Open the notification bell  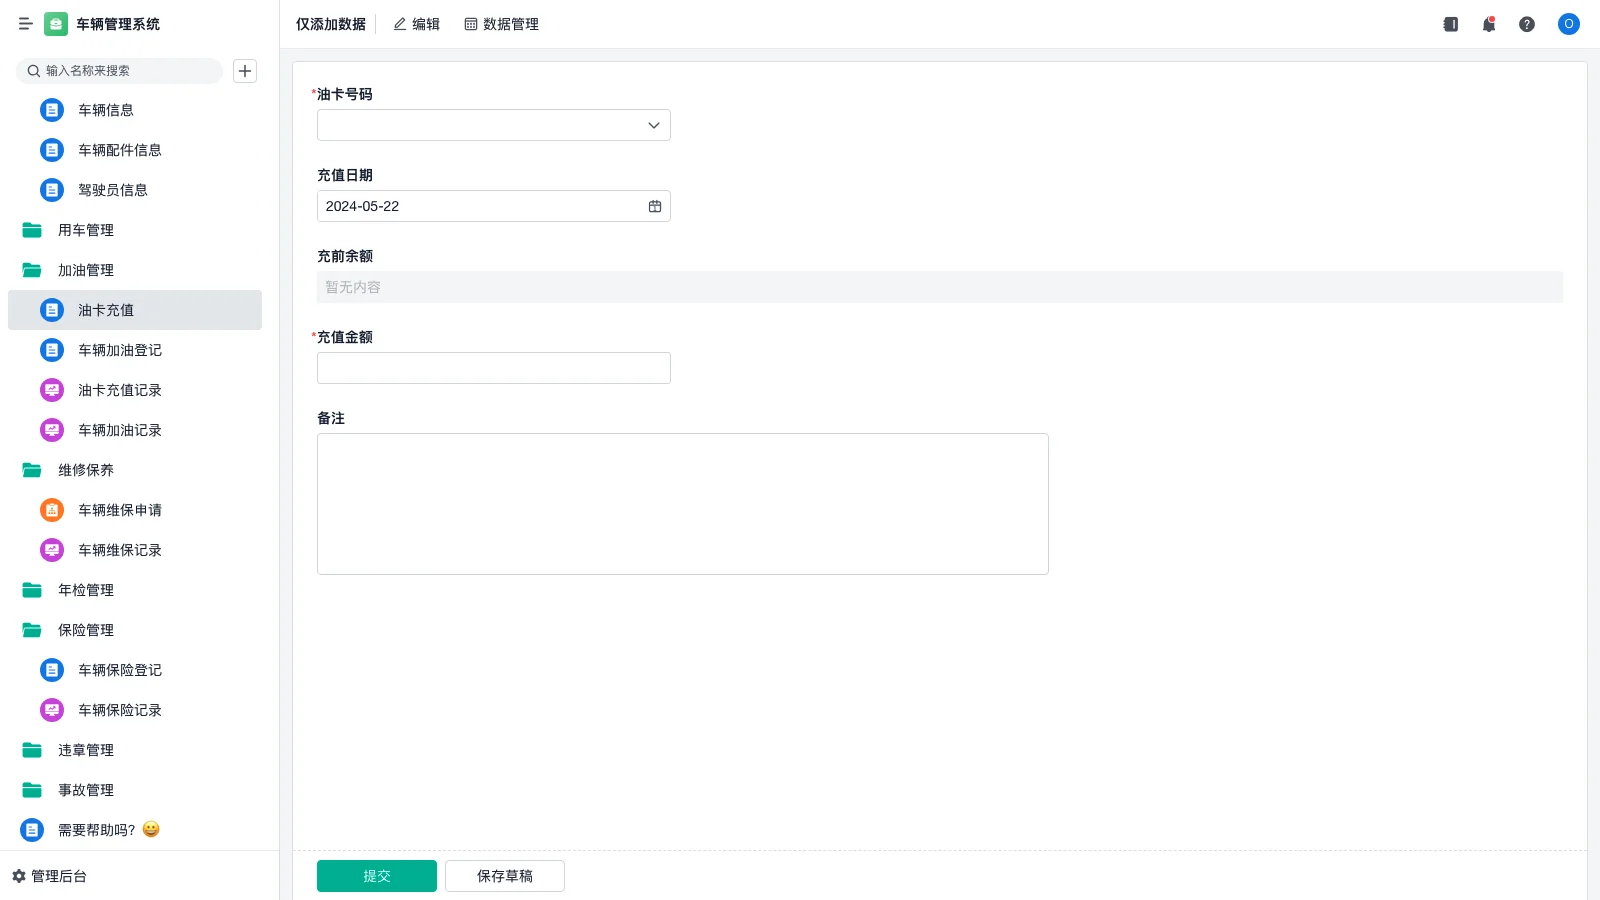coord(1489,24)
